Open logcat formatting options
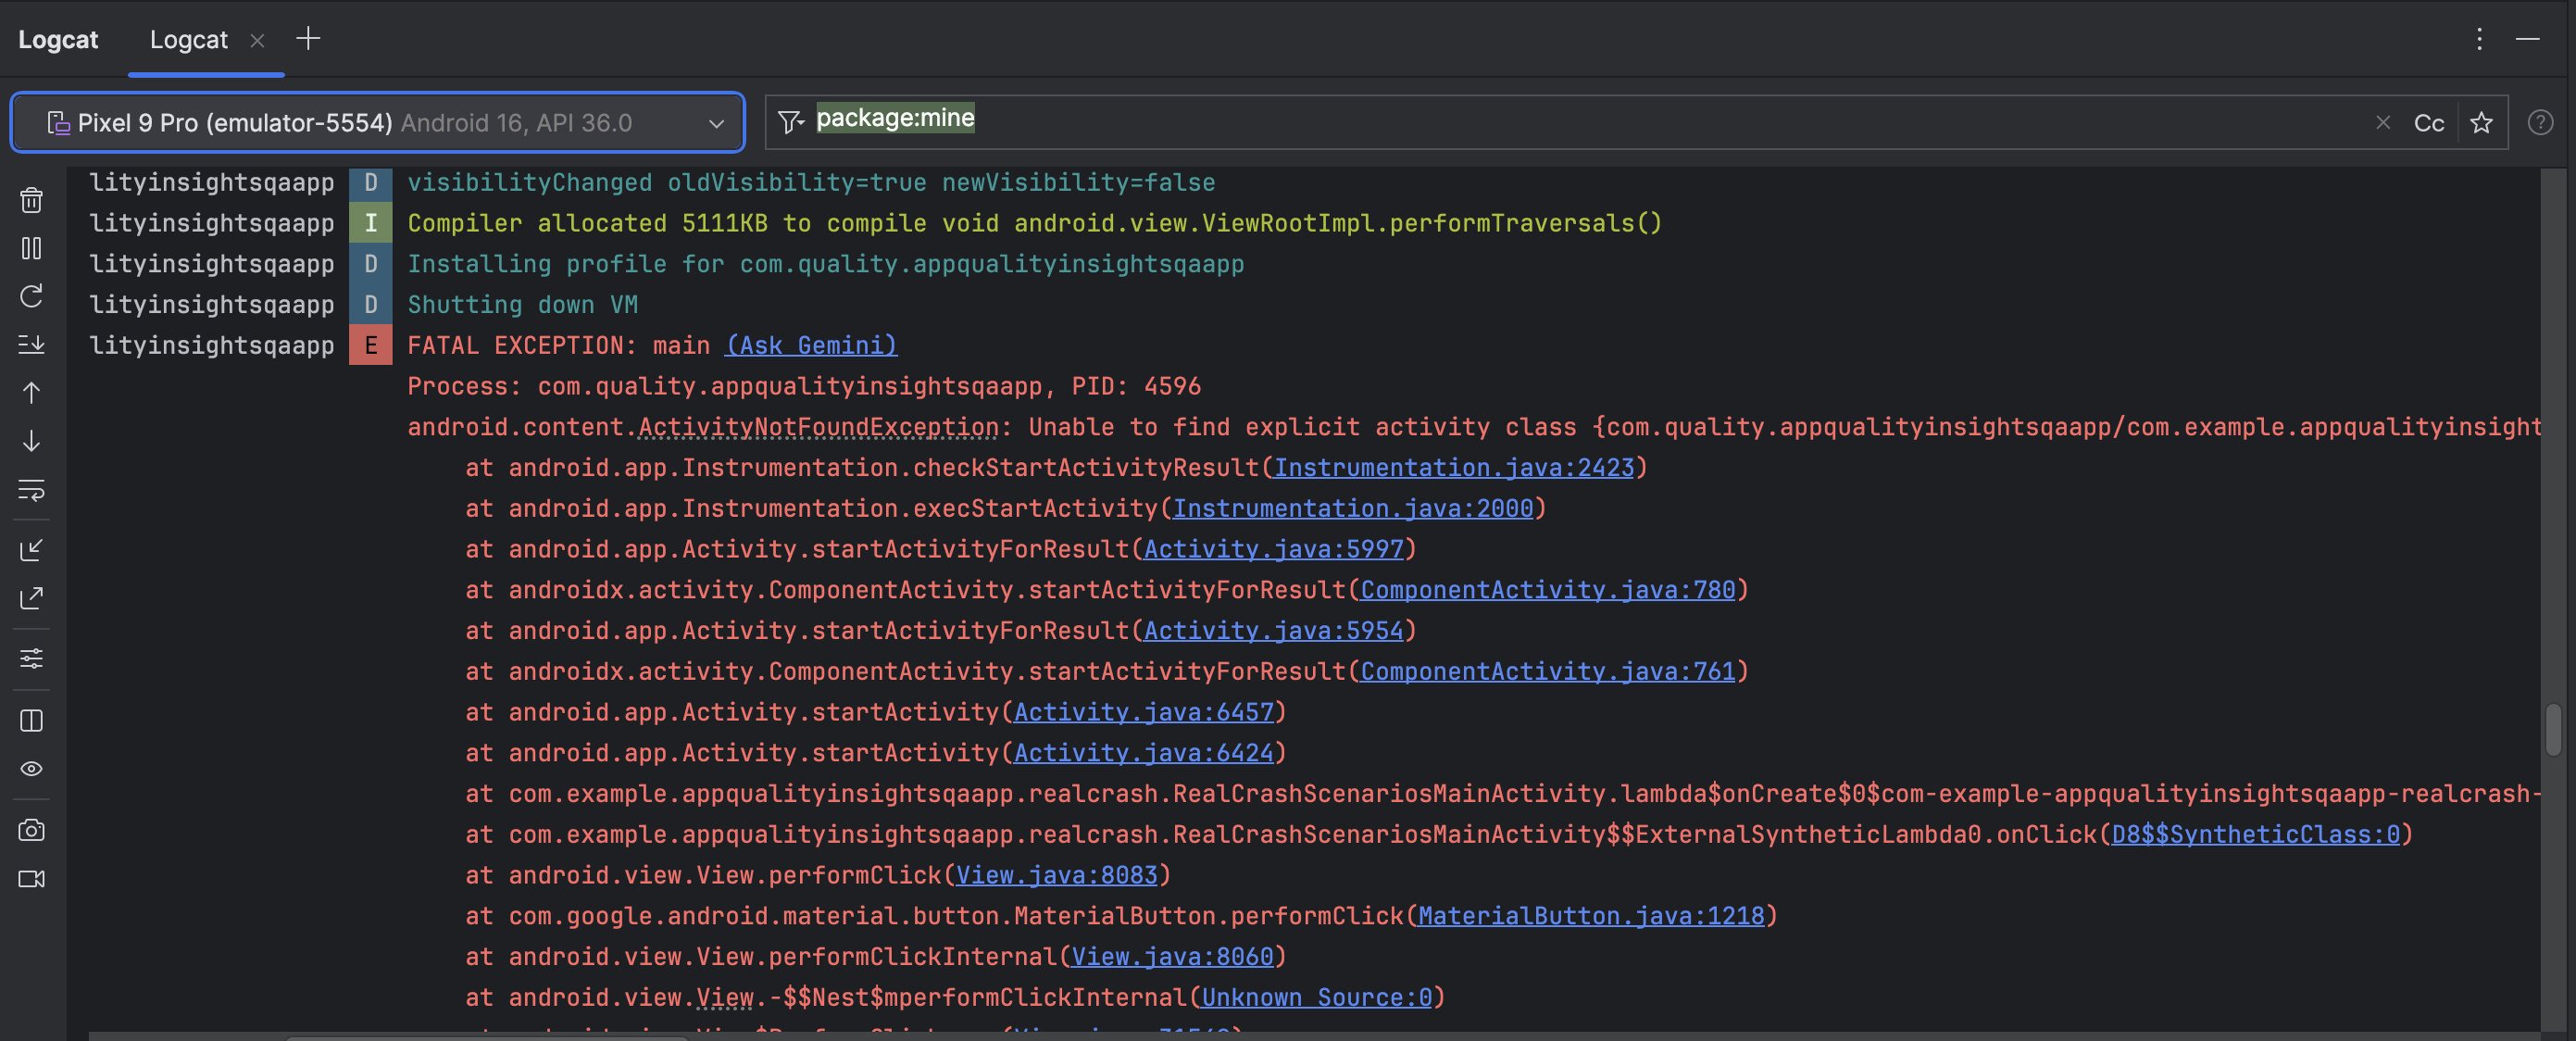The width and height of the screenshot is (2576, 1041). tap(31, 658)
